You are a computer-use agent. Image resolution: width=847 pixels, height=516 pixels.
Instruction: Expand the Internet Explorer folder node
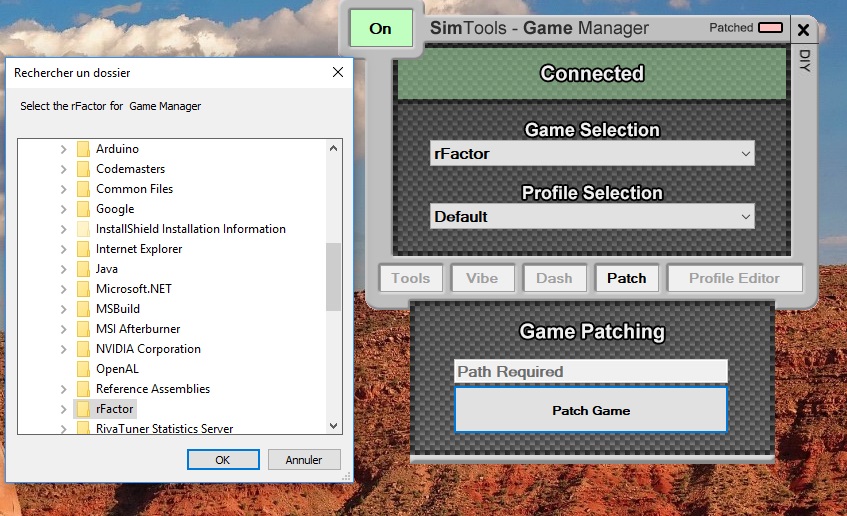[x=64, y=249]
